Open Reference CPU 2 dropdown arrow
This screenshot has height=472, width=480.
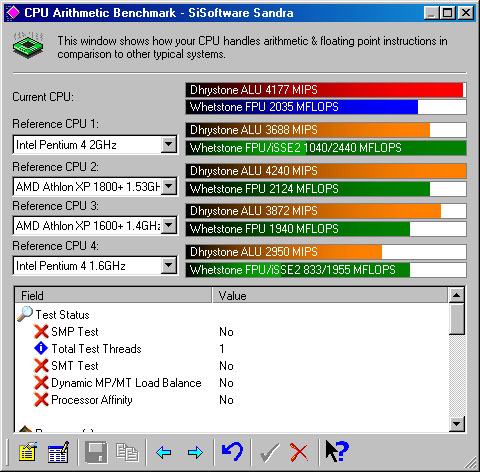169,186
